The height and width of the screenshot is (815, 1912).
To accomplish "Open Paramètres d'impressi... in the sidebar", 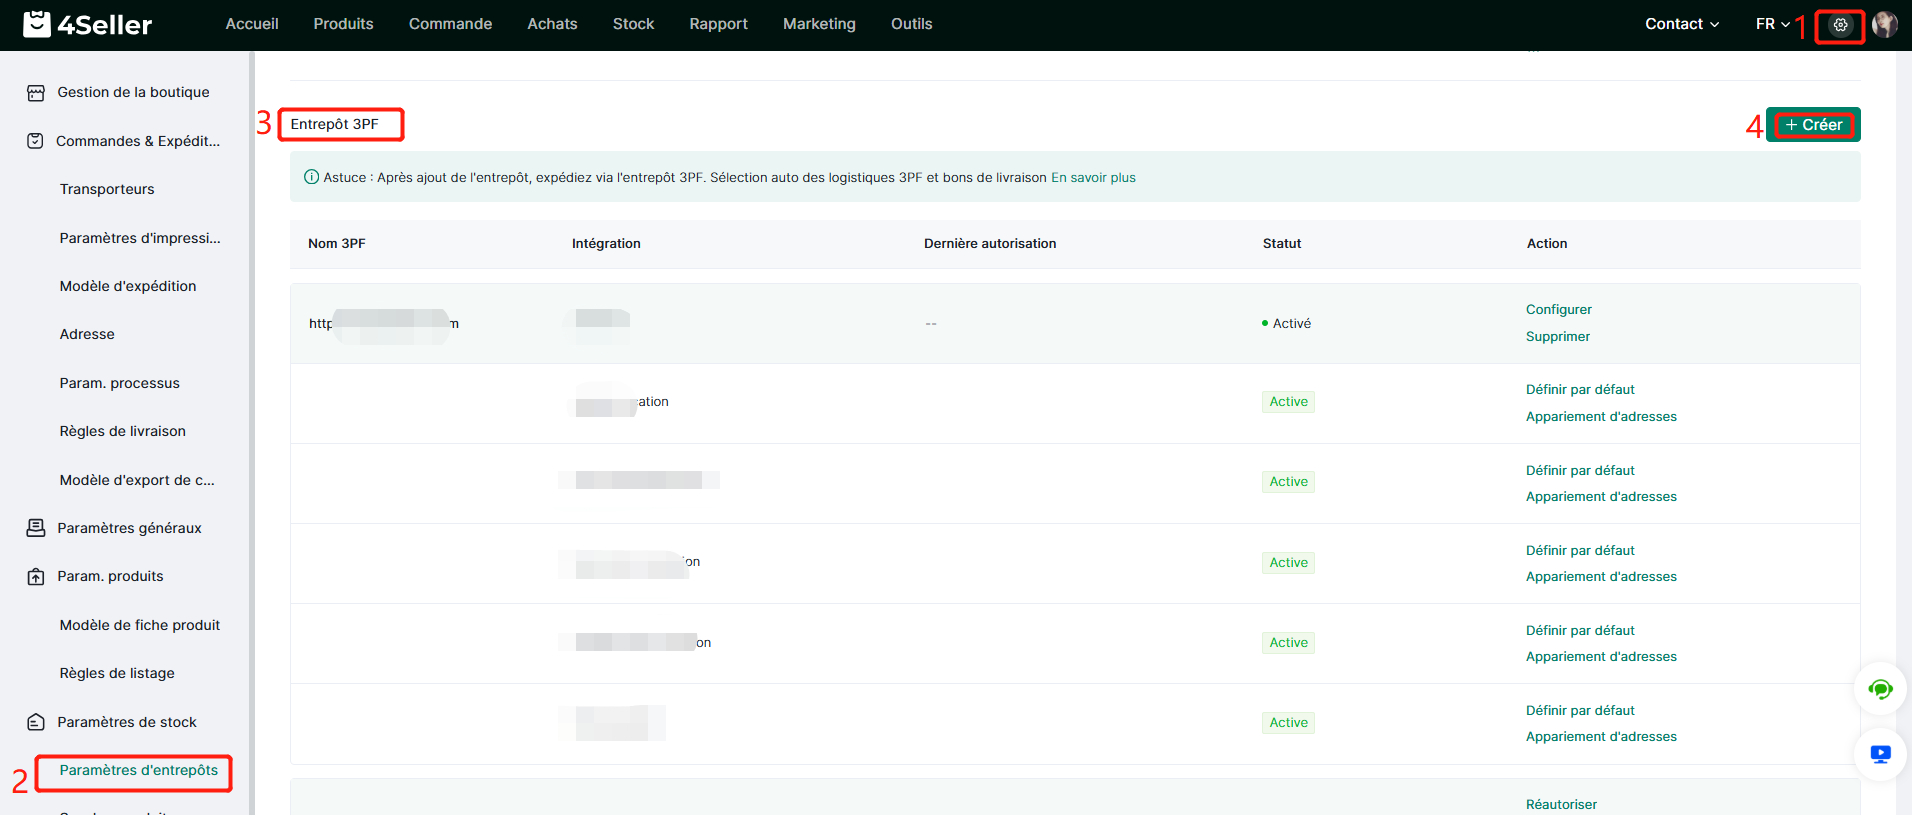I will click(x=140, y=238).
